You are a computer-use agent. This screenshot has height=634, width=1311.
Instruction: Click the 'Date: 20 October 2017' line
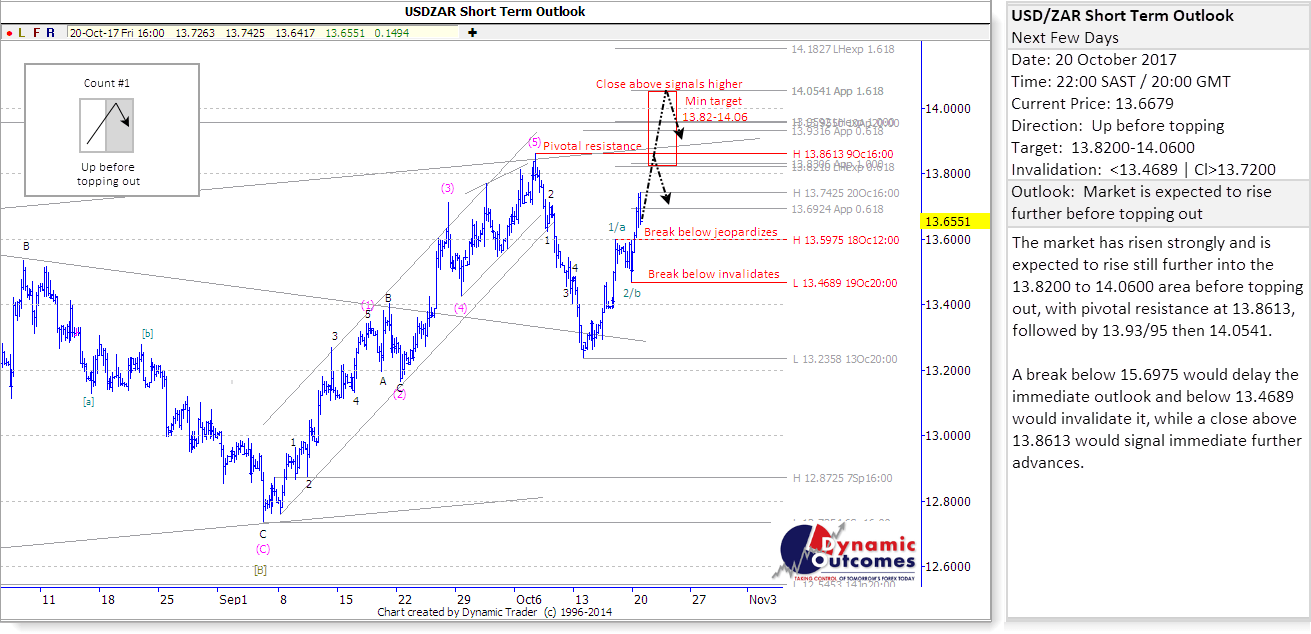1094,60
